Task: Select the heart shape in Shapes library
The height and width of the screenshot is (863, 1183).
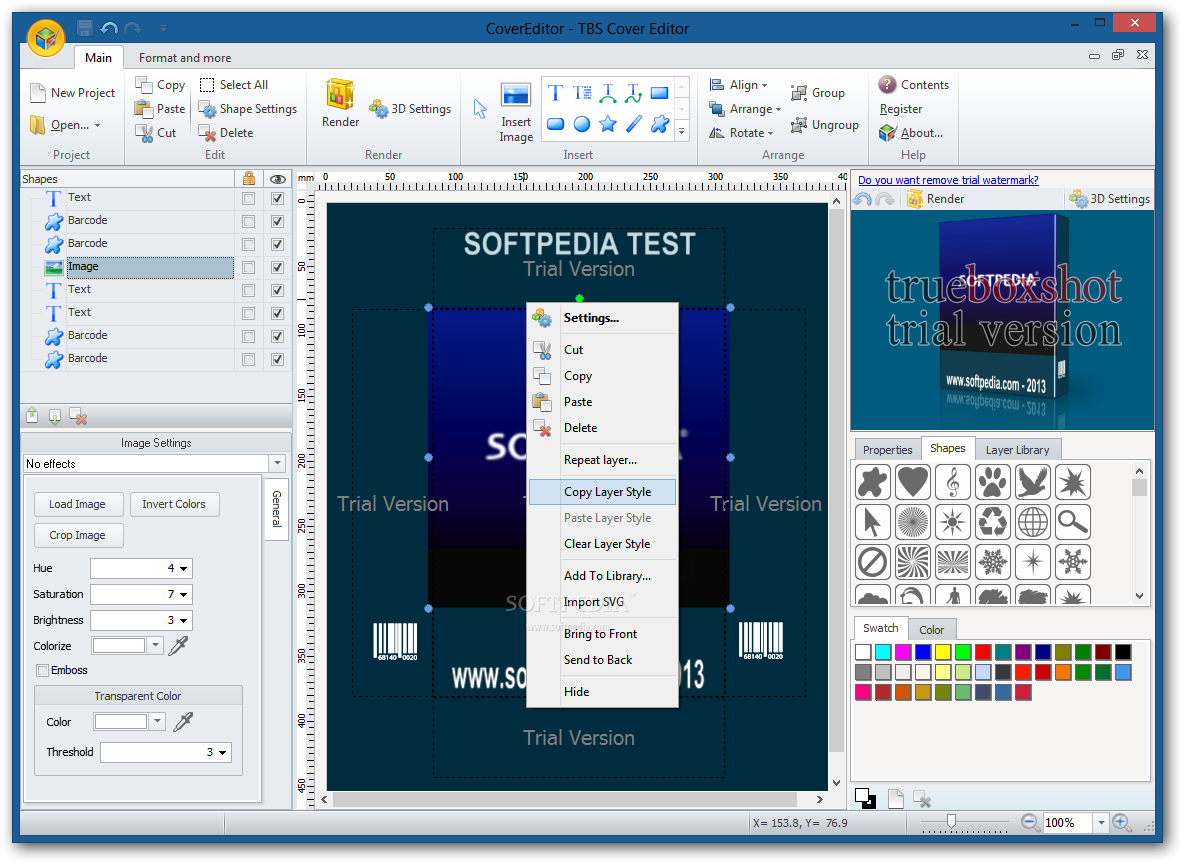Action: click(x=912, y=482)
